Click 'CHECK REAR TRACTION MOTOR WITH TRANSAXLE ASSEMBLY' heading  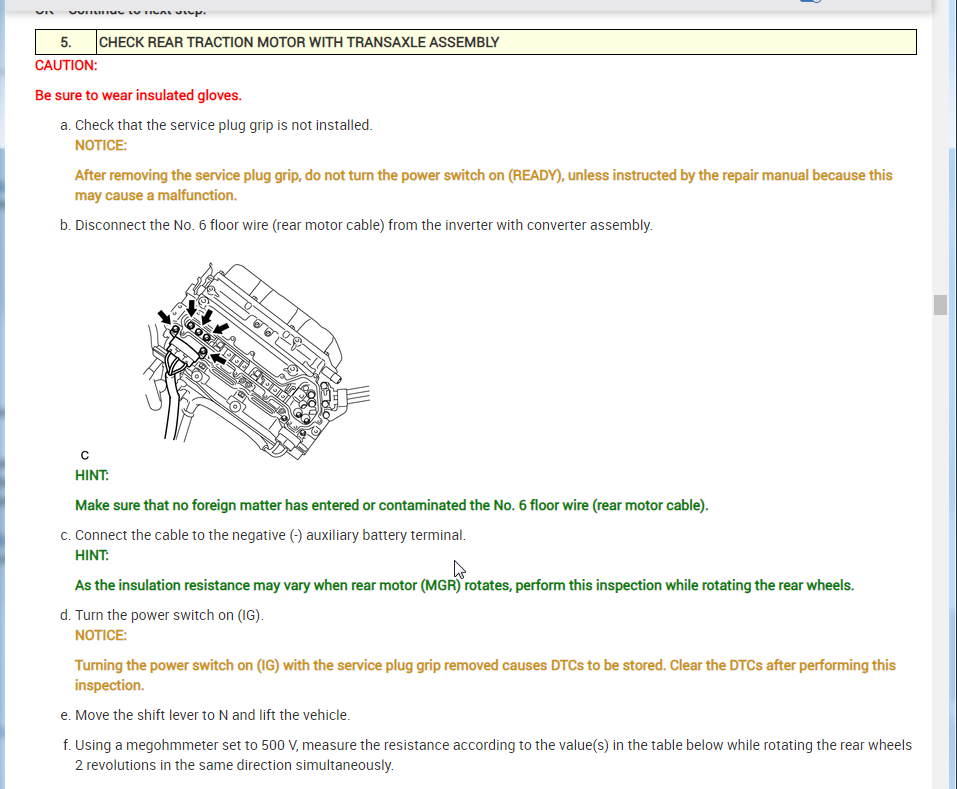coord(298,42)
